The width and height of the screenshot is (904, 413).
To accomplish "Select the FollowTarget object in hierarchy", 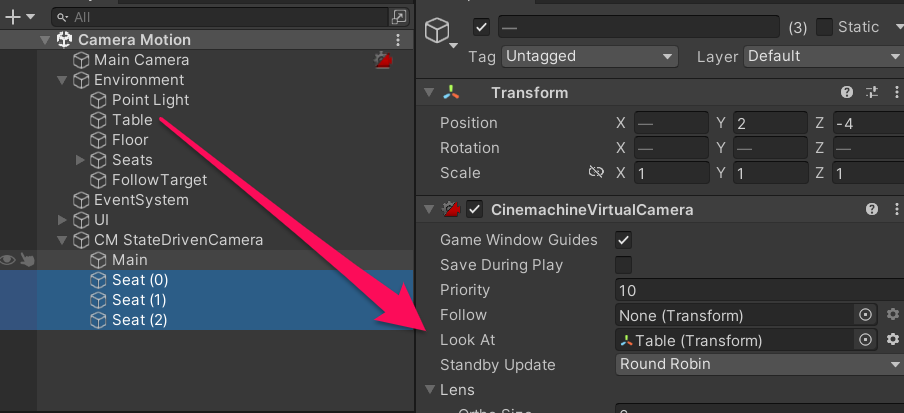I will pyautogui.click(x=159, y=180).
